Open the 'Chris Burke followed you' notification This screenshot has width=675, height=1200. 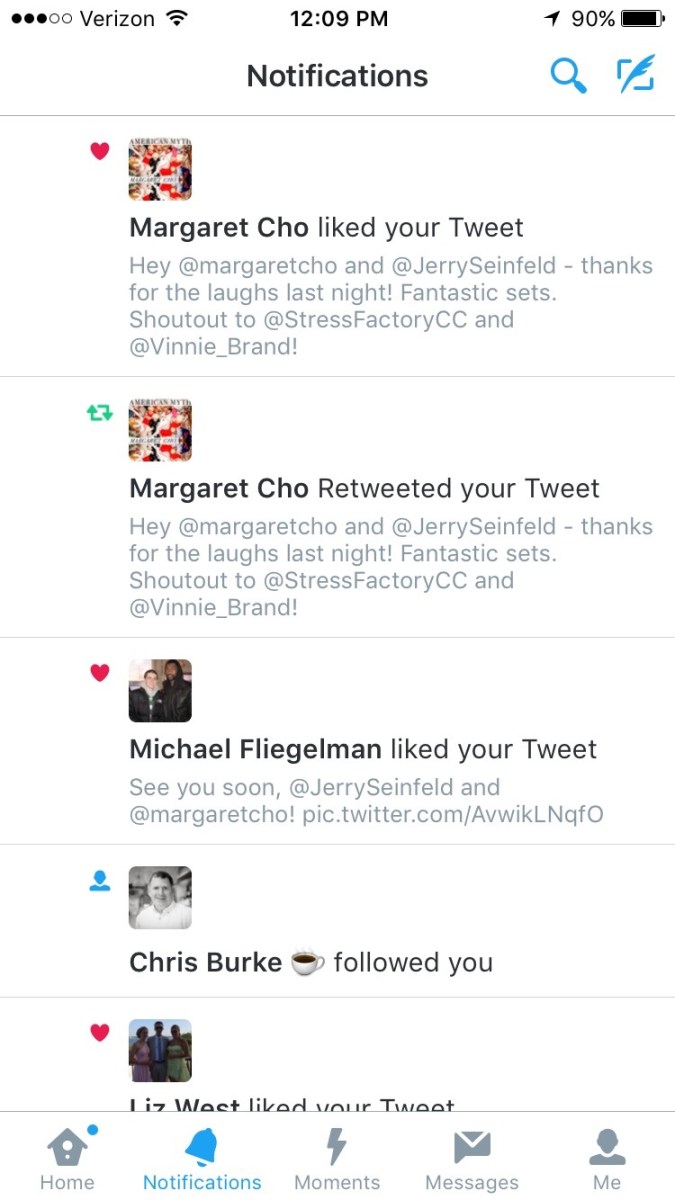[337, 921]
